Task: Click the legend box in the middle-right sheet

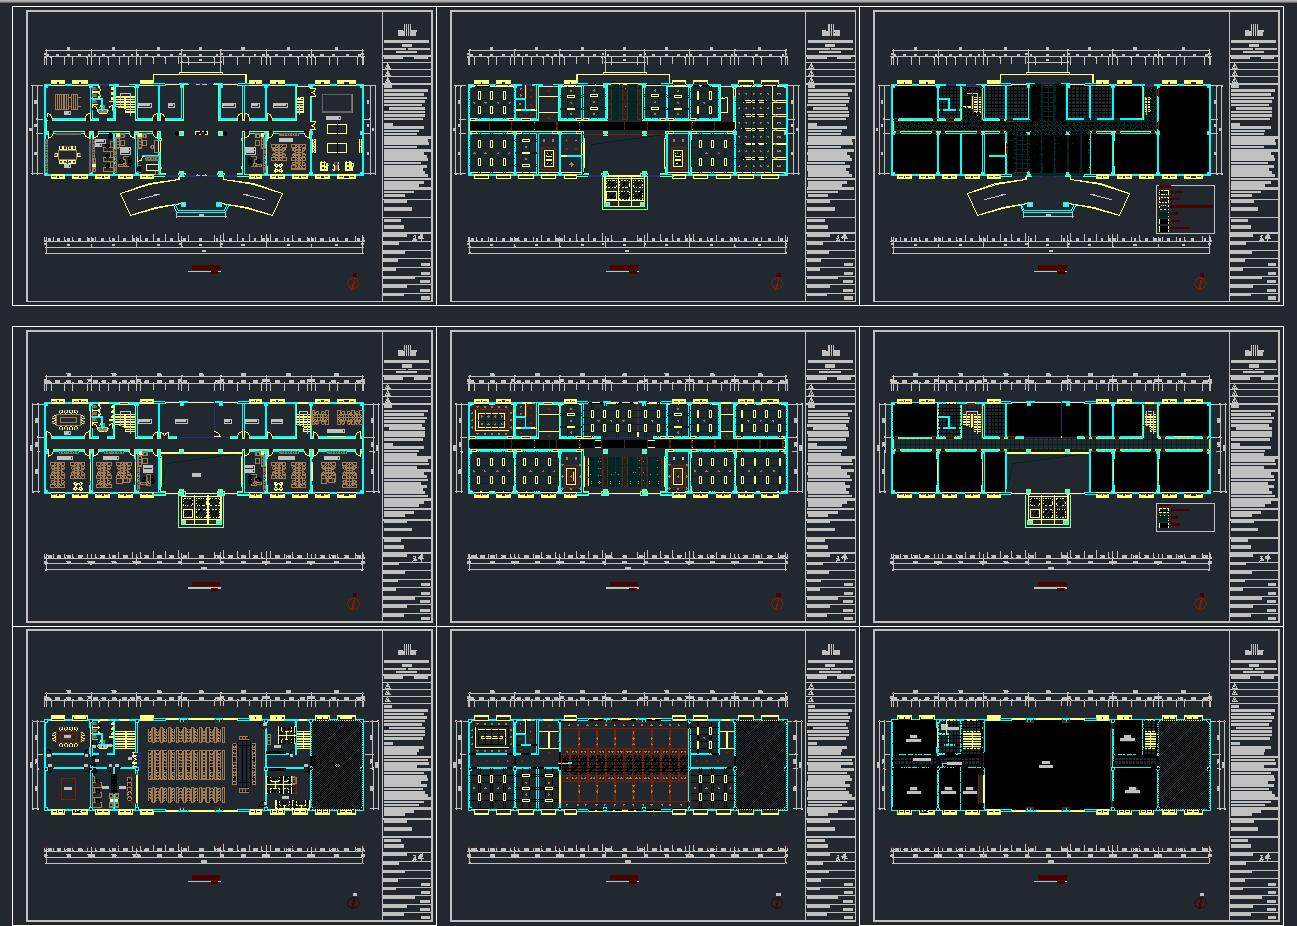Action: 1185,517
